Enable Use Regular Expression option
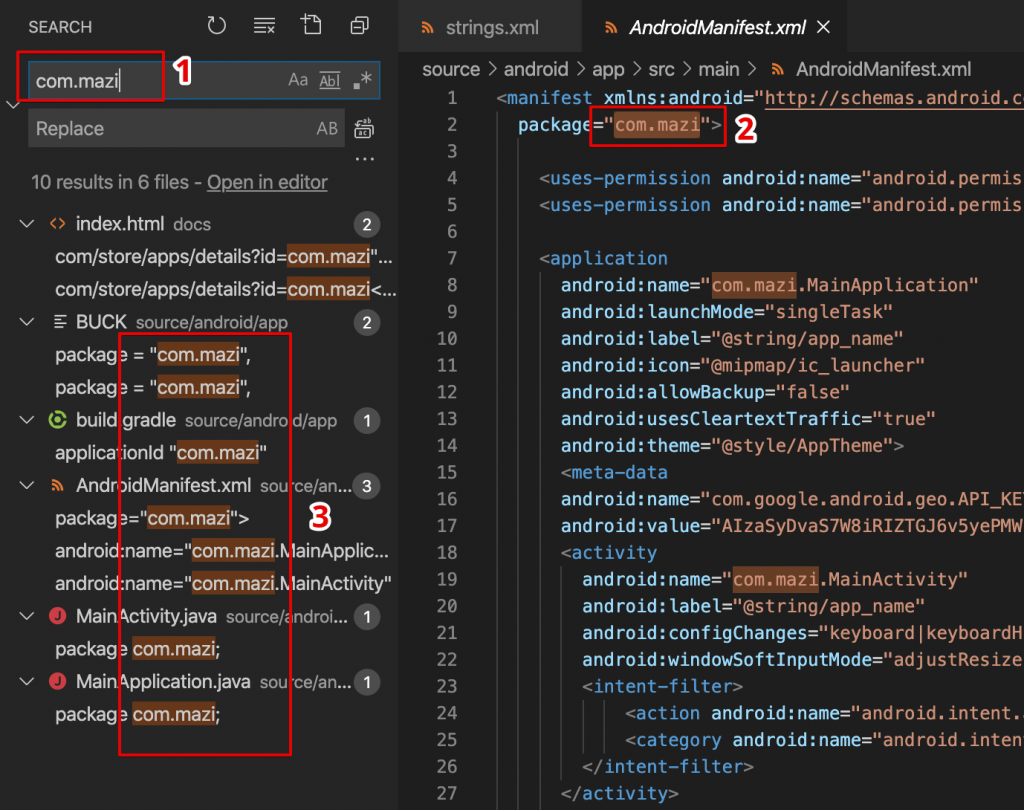Image resolution: width=1024 pixels, height=810 pixels. 363,80
